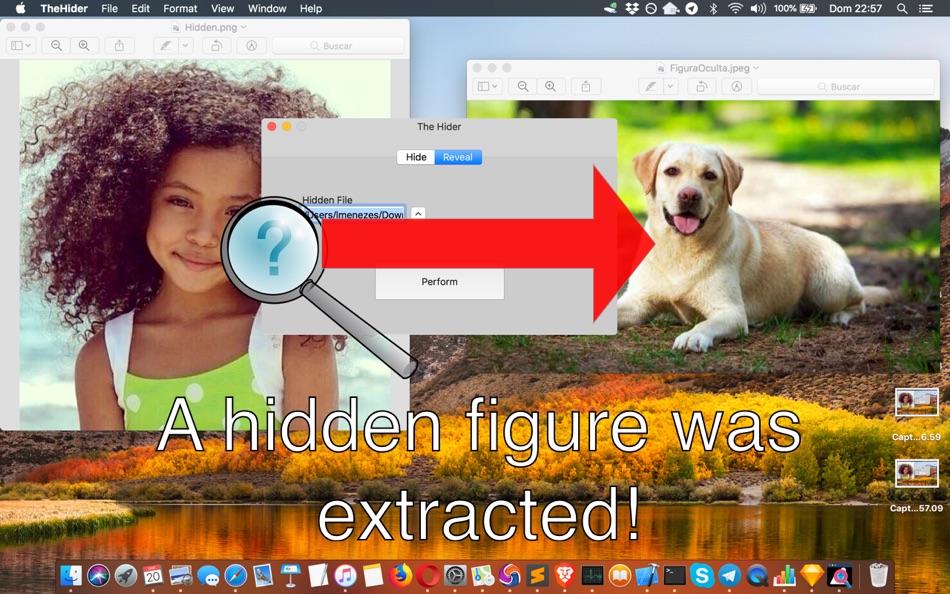
Task: Select the Capt...6.59 desktop screenshot thumbnail
Action: [x=916, y=403]
